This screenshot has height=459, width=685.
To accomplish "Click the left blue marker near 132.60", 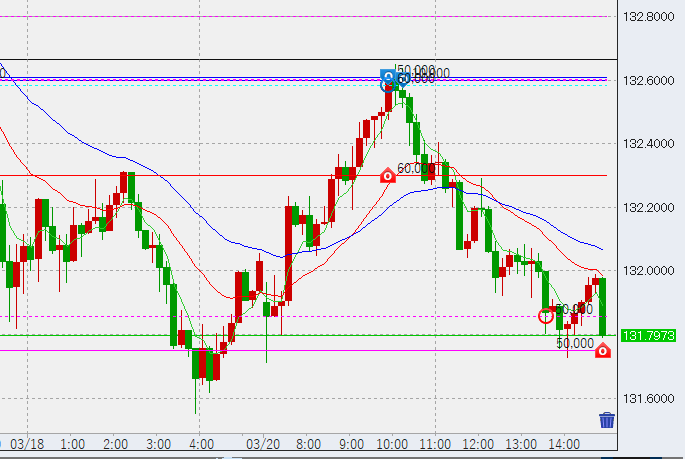I will tap(388, 77).
